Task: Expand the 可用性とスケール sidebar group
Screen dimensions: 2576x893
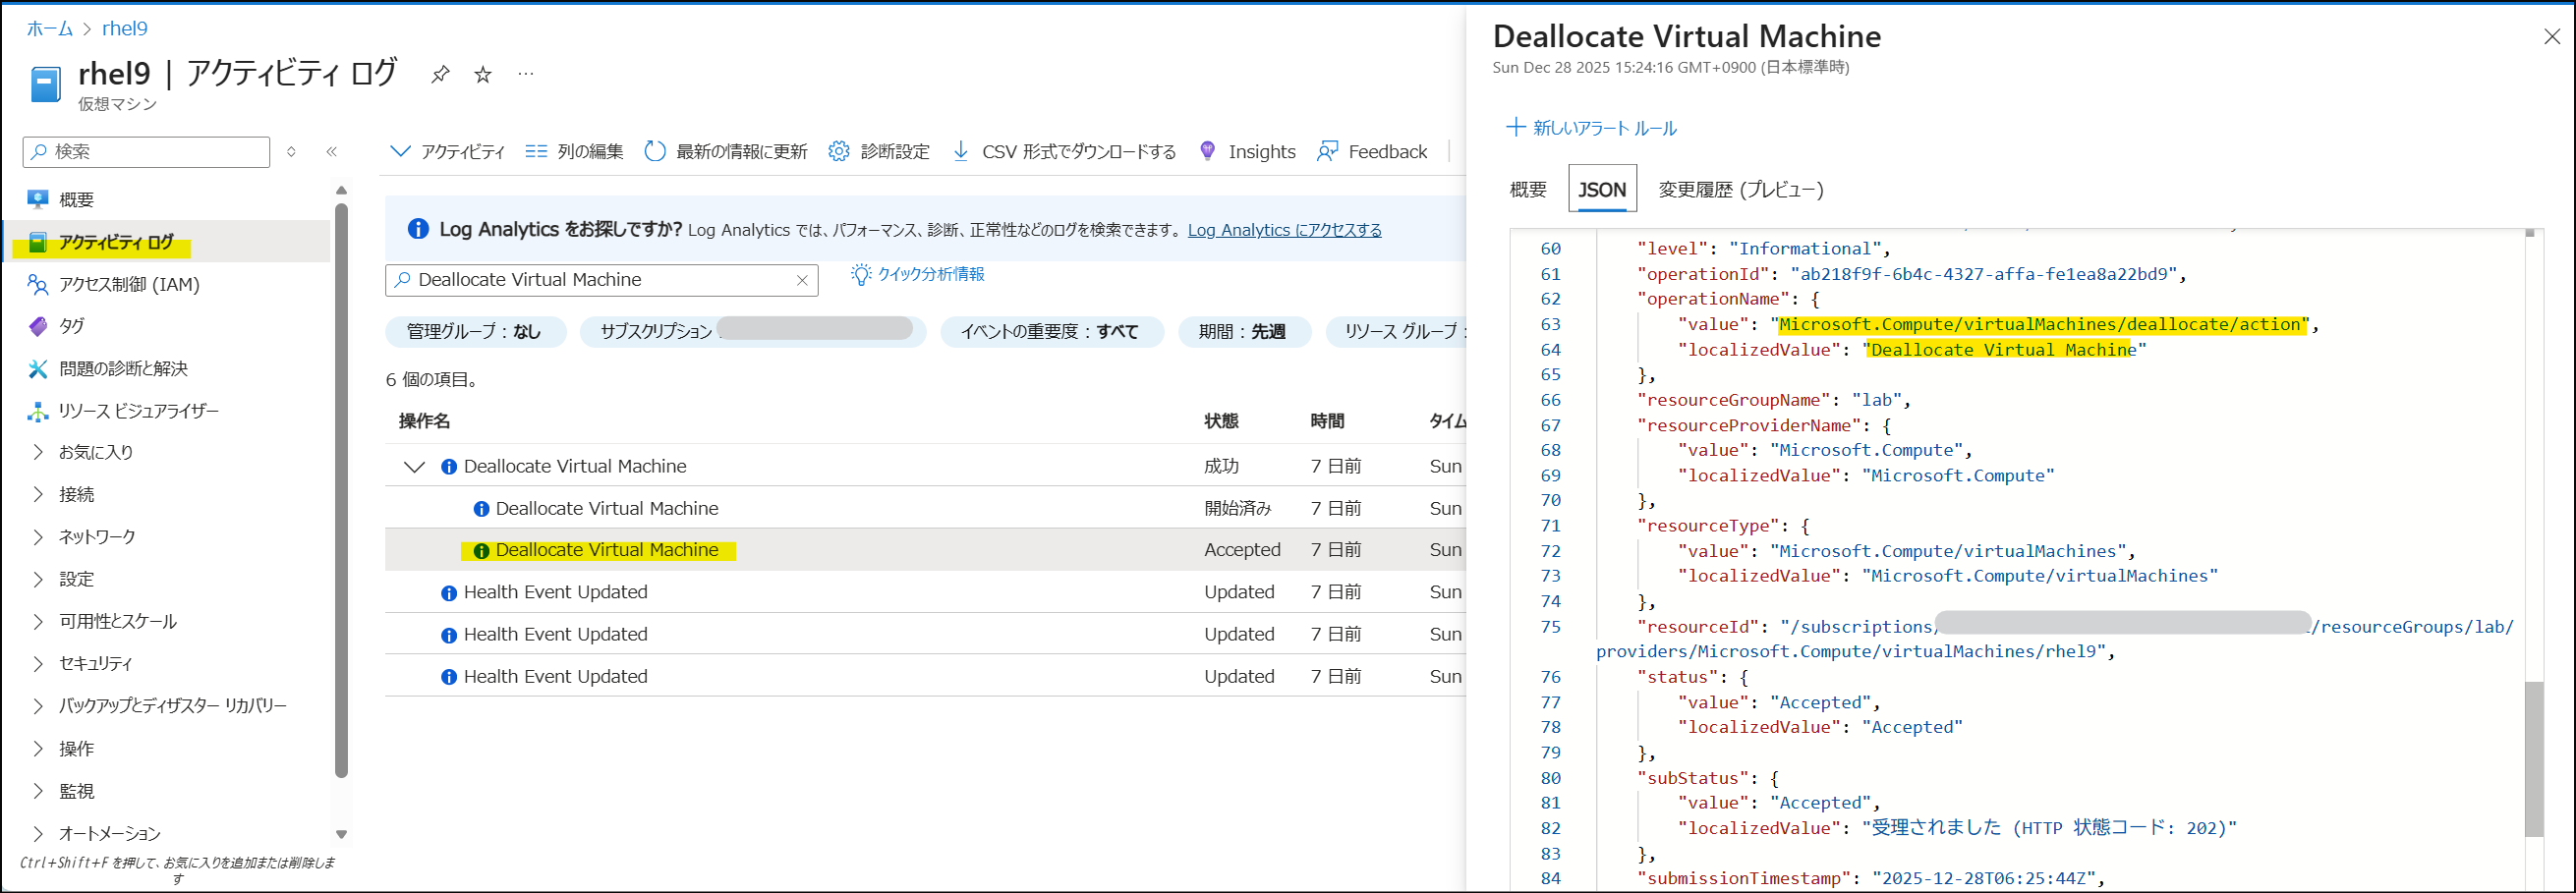Action: [38, 622]
